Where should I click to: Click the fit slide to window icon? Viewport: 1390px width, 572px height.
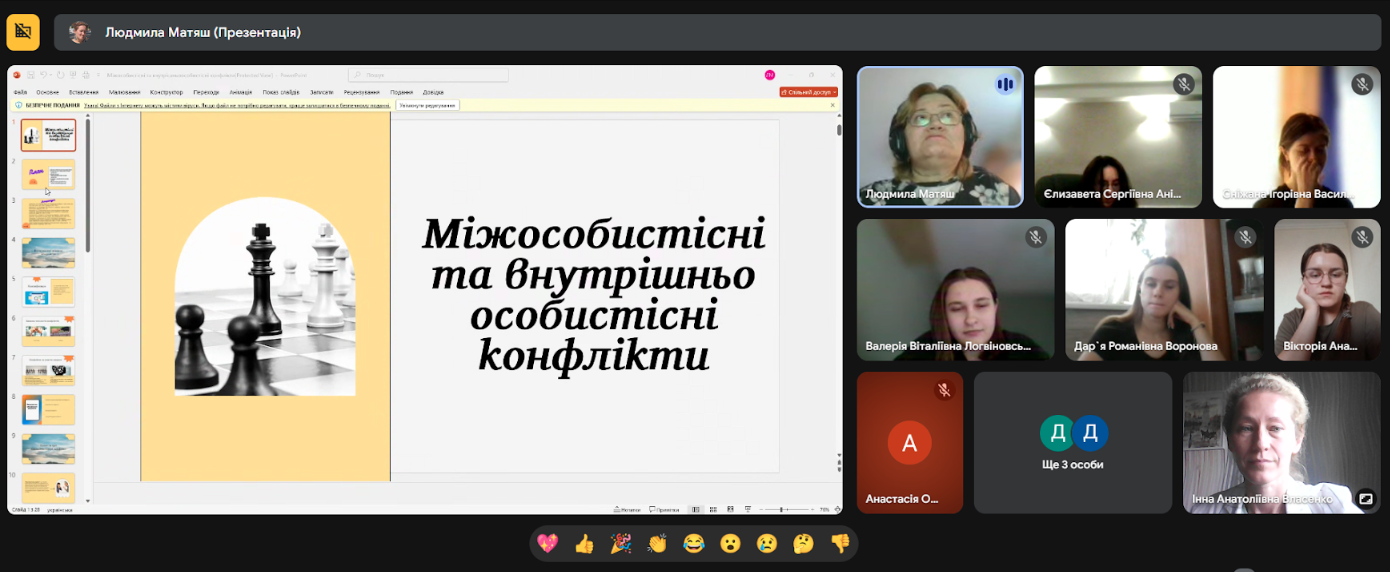point(837,509)
